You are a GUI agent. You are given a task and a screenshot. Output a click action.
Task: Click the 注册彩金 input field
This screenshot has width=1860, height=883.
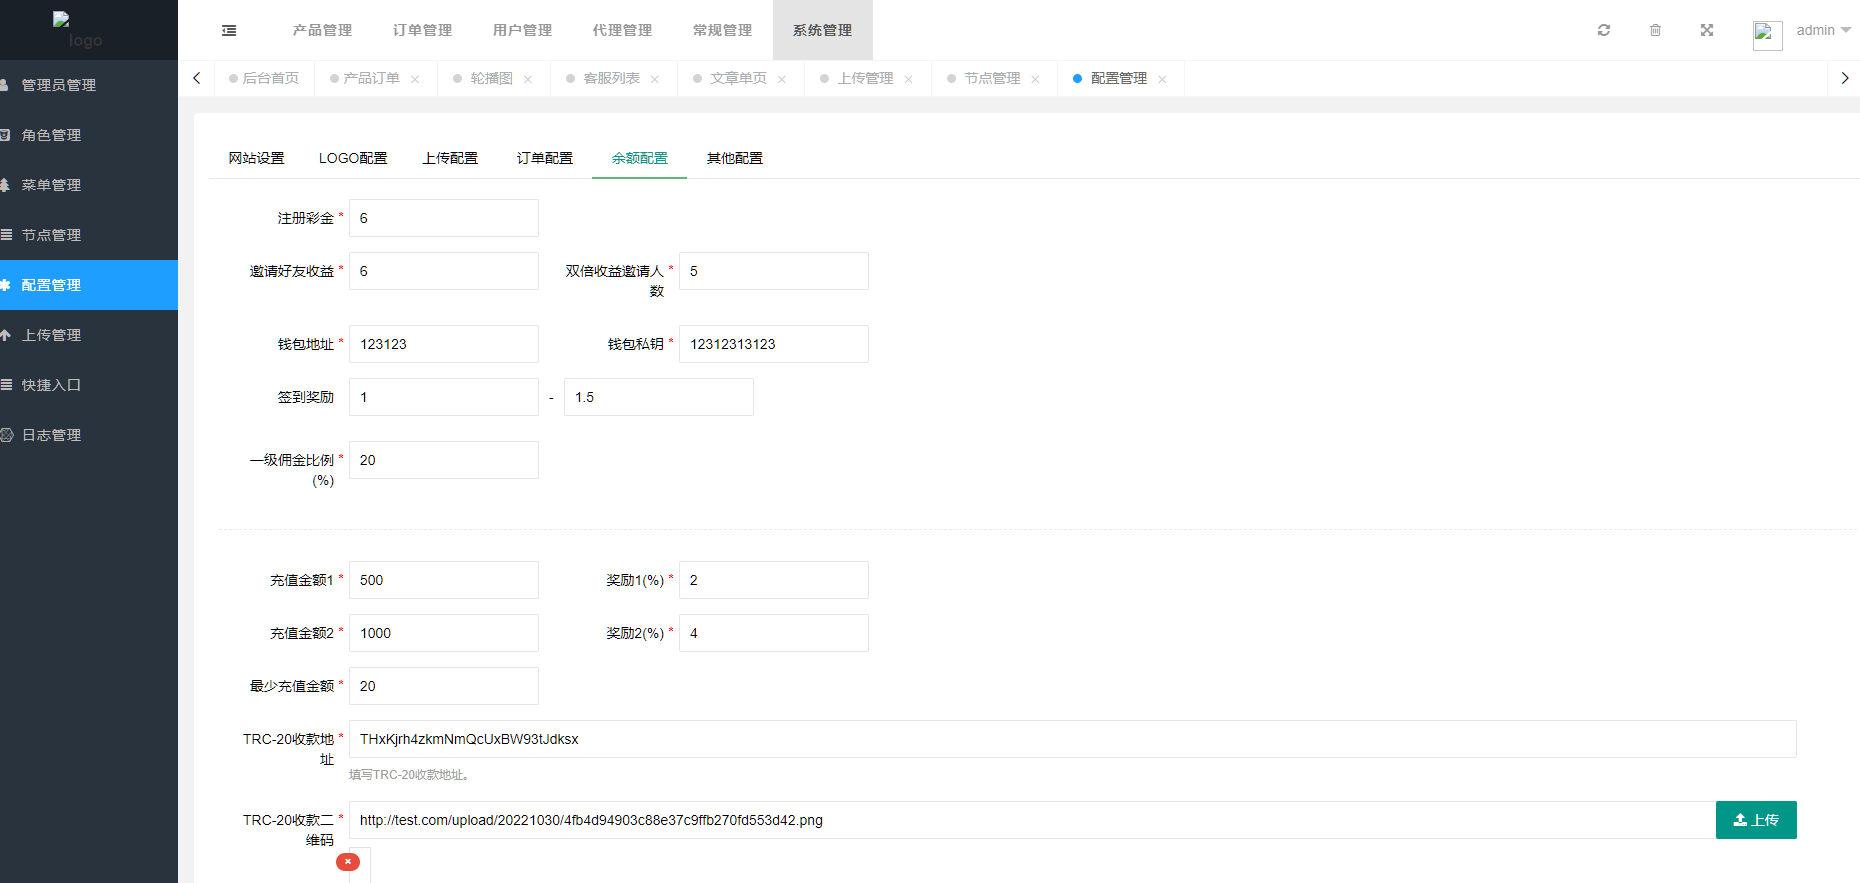[443, 218]
